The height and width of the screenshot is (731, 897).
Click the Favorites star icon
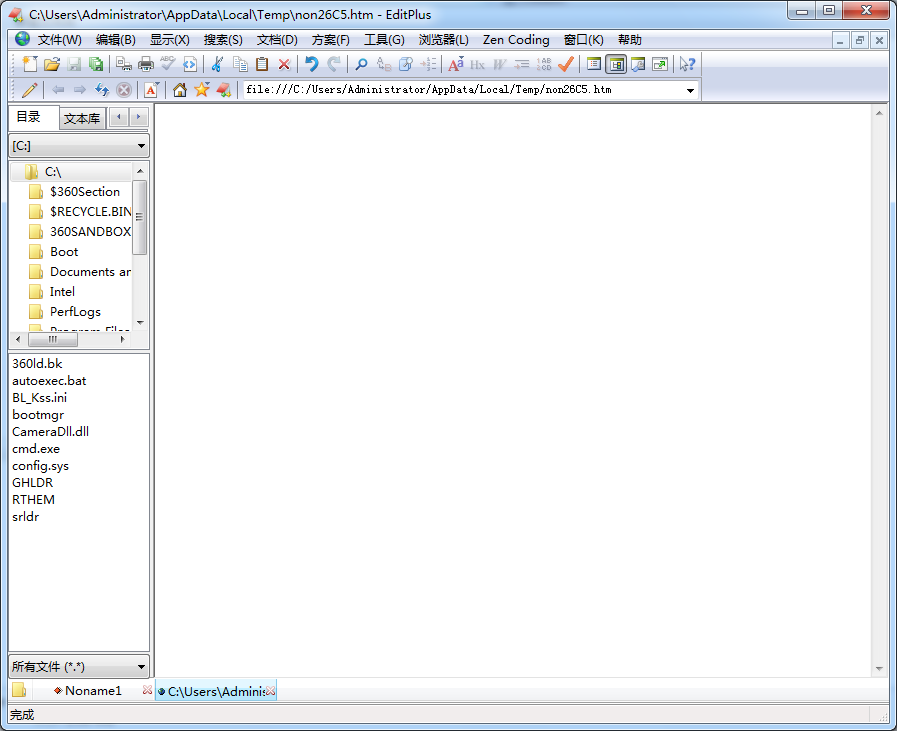click(x=202, y=90)
